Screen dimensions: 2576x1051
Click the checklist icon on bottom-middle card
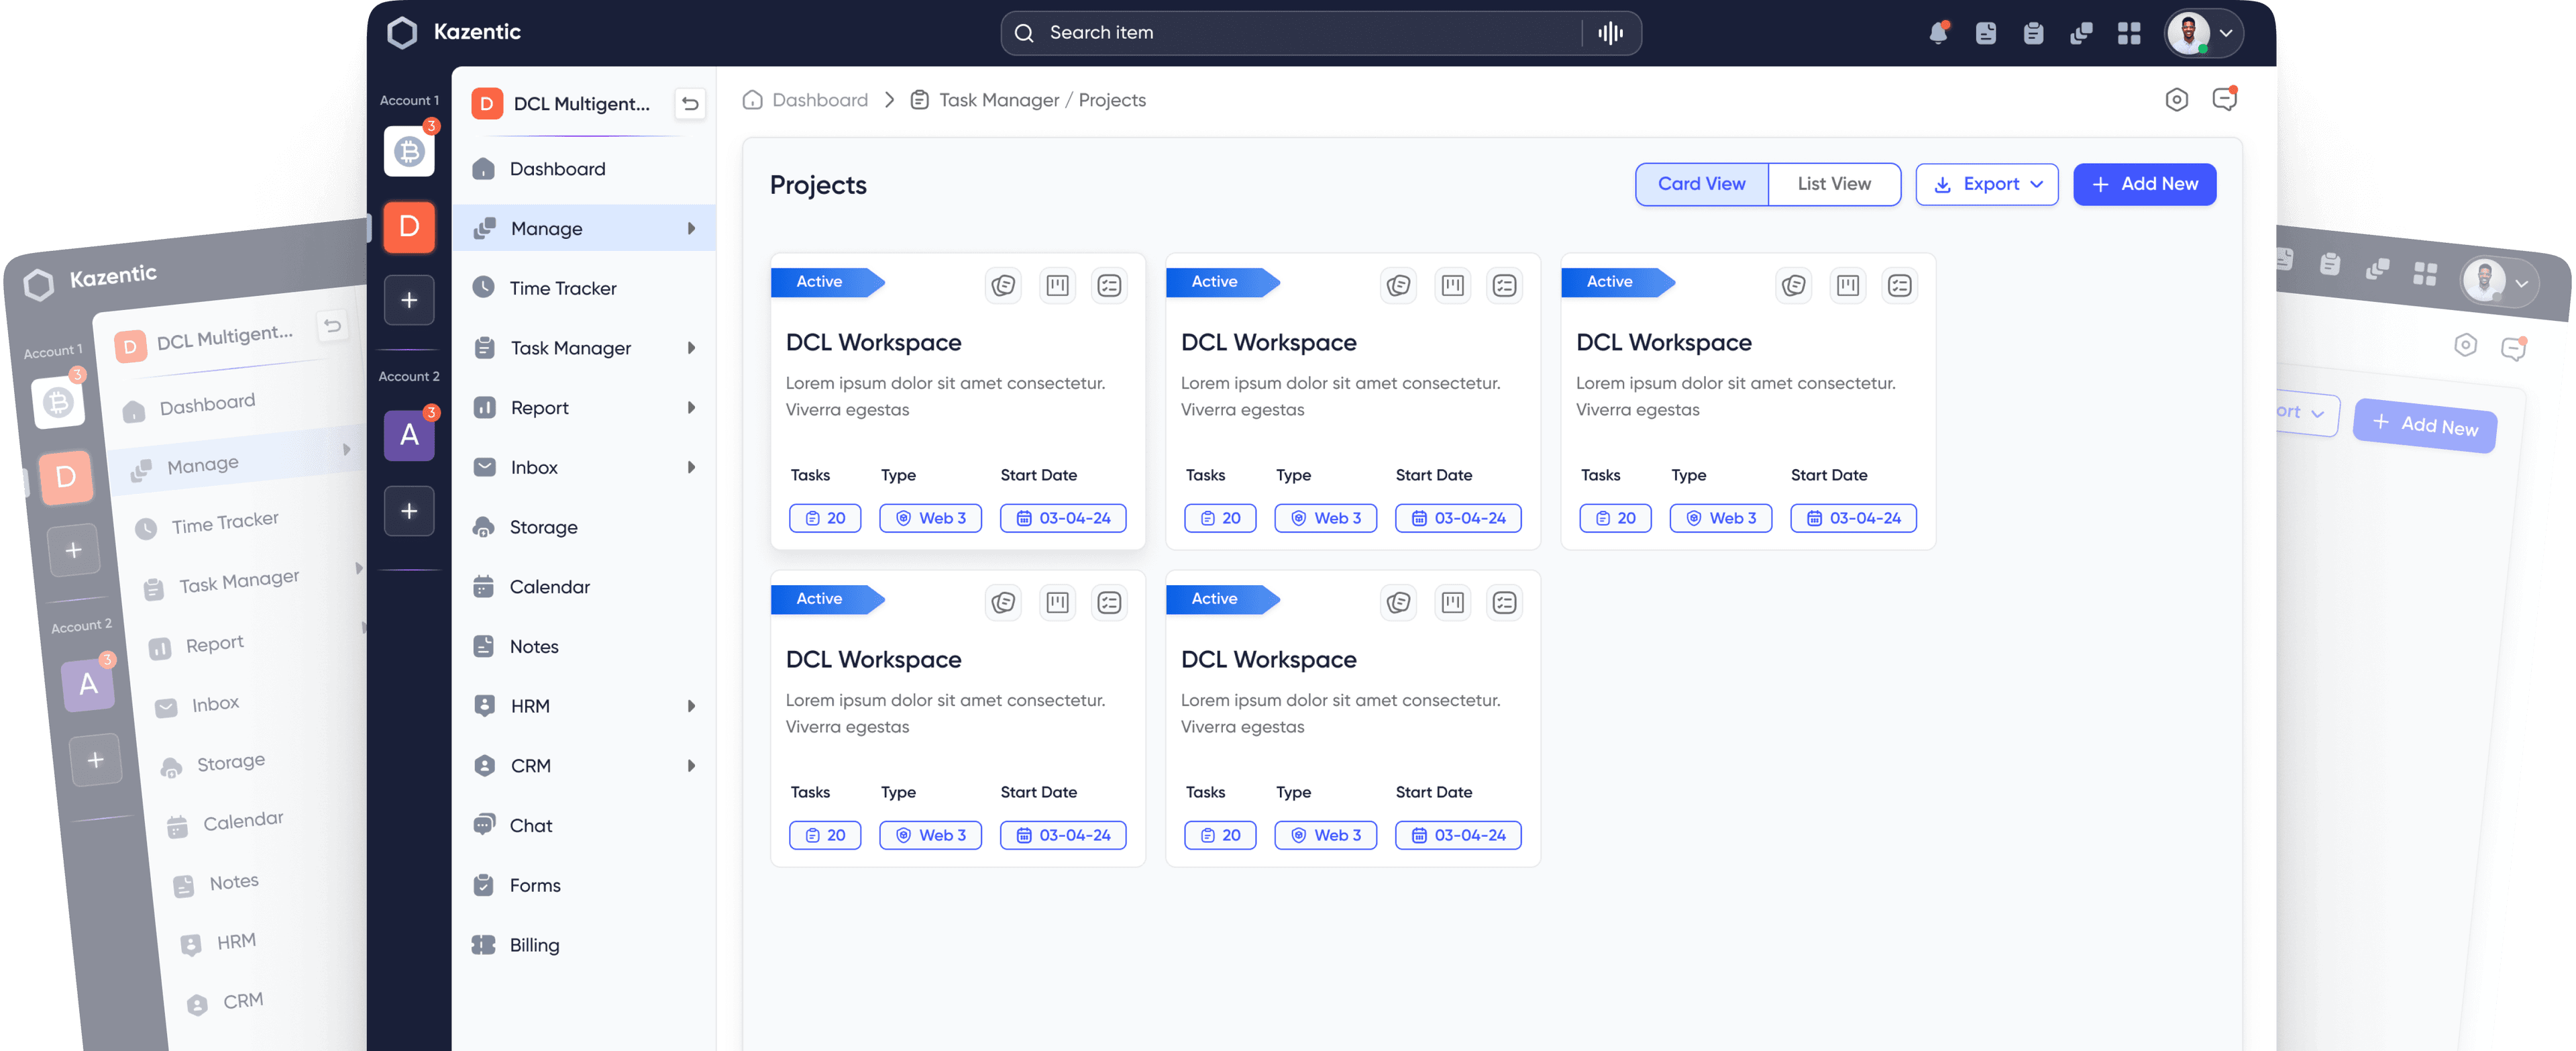(x=1504, y=602)
